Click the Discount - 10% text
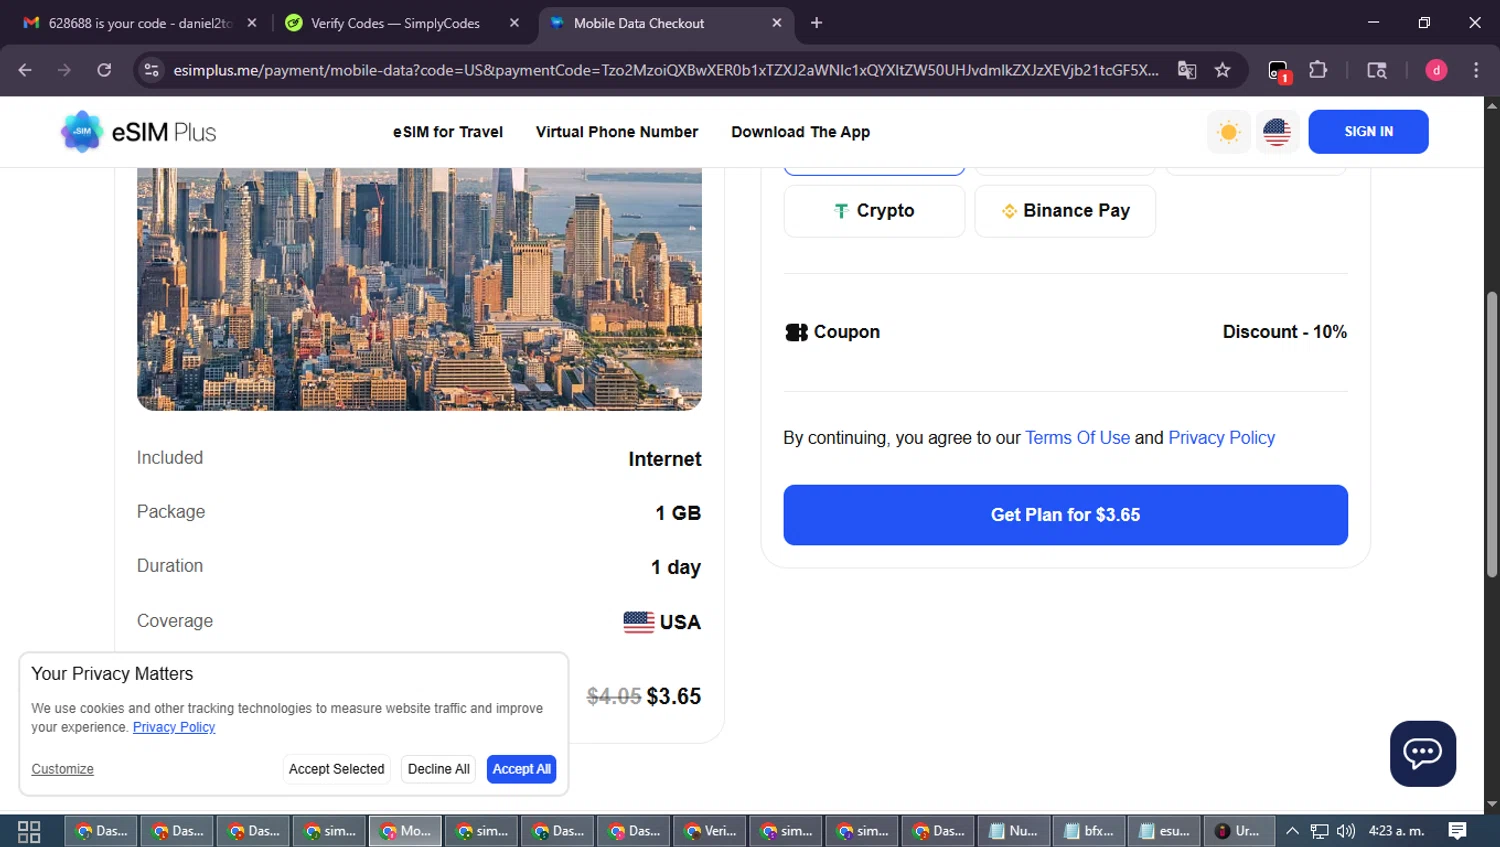This screenshot has width=1500, height=847. click(x=1284, y=332)
